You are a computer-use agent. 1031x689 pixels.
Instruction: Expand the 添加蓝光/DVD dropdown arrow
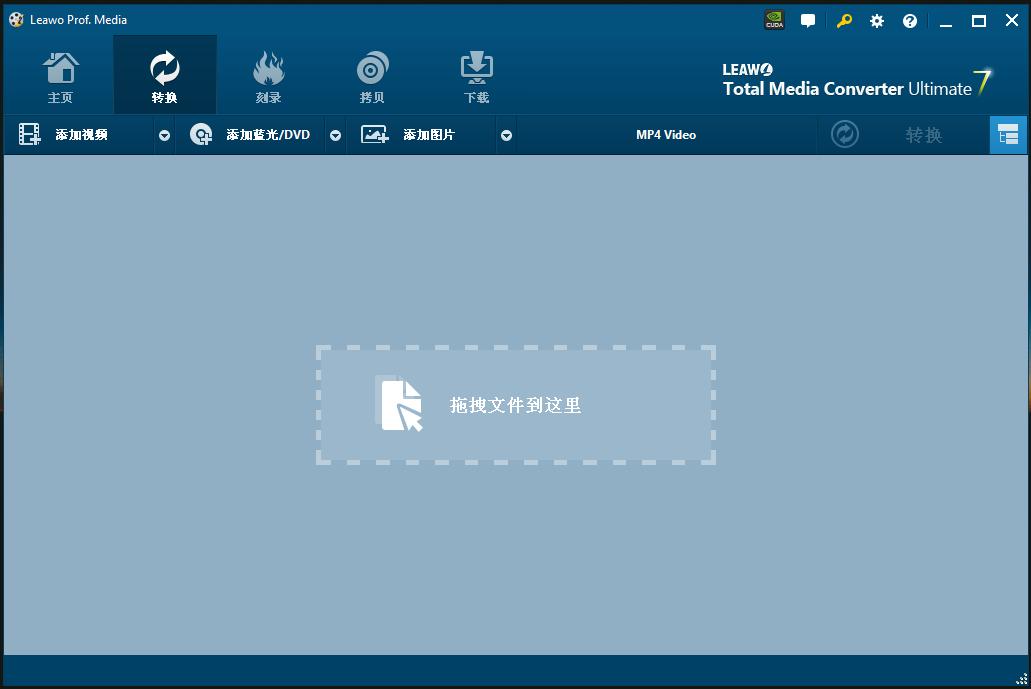[336, 136]
